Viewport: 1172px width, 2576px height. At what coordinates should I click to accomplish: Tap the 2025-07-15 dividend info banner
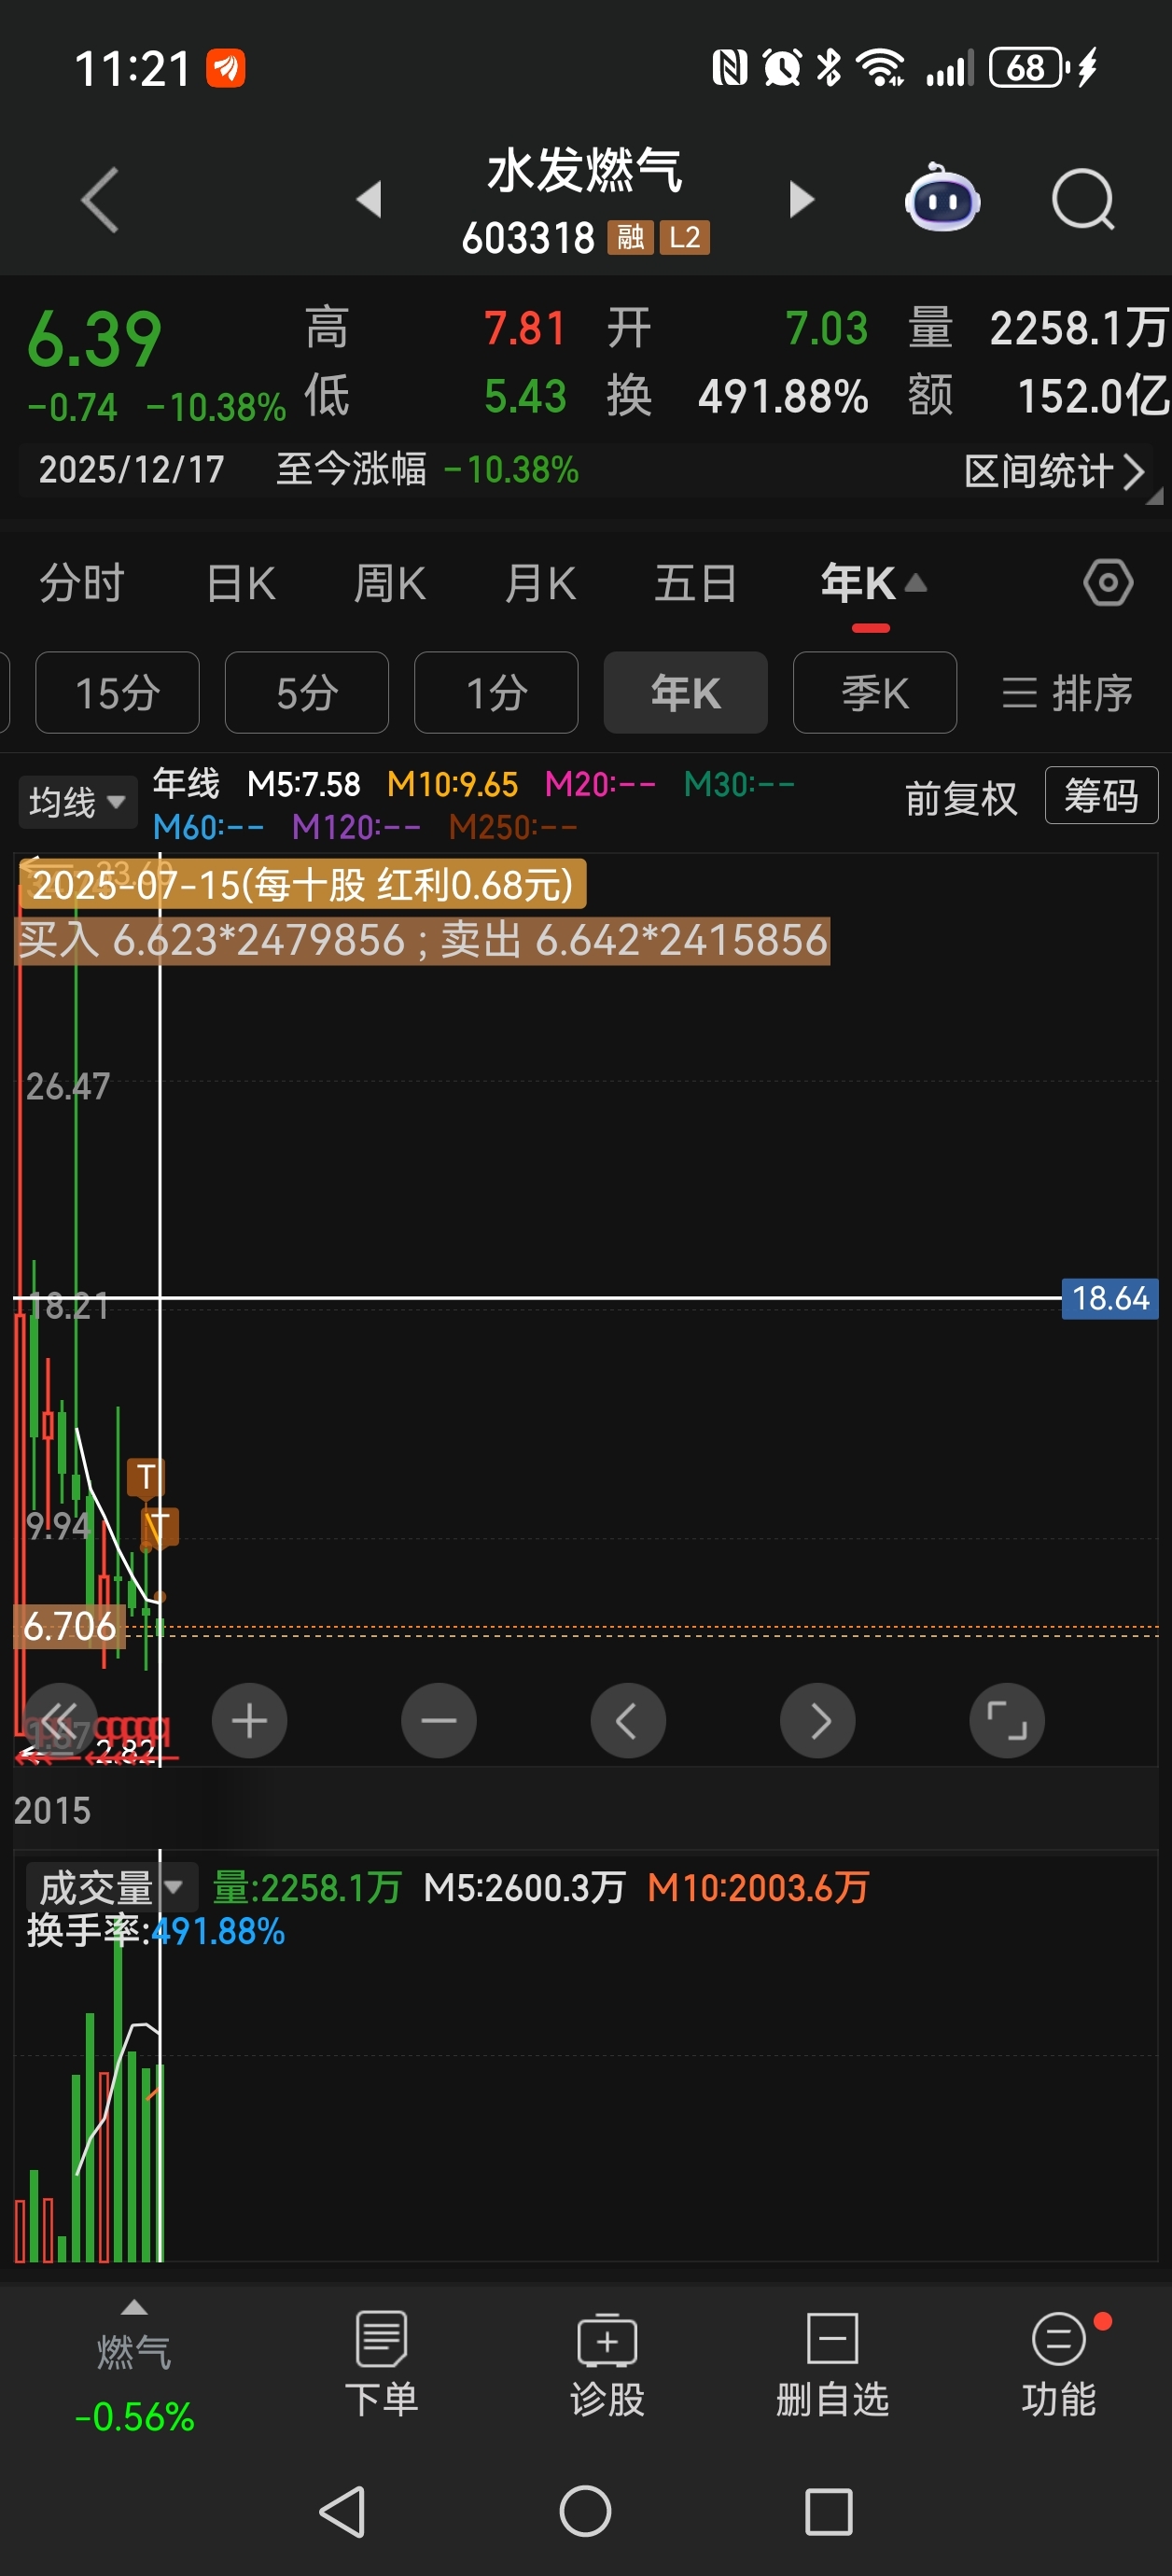302,885
